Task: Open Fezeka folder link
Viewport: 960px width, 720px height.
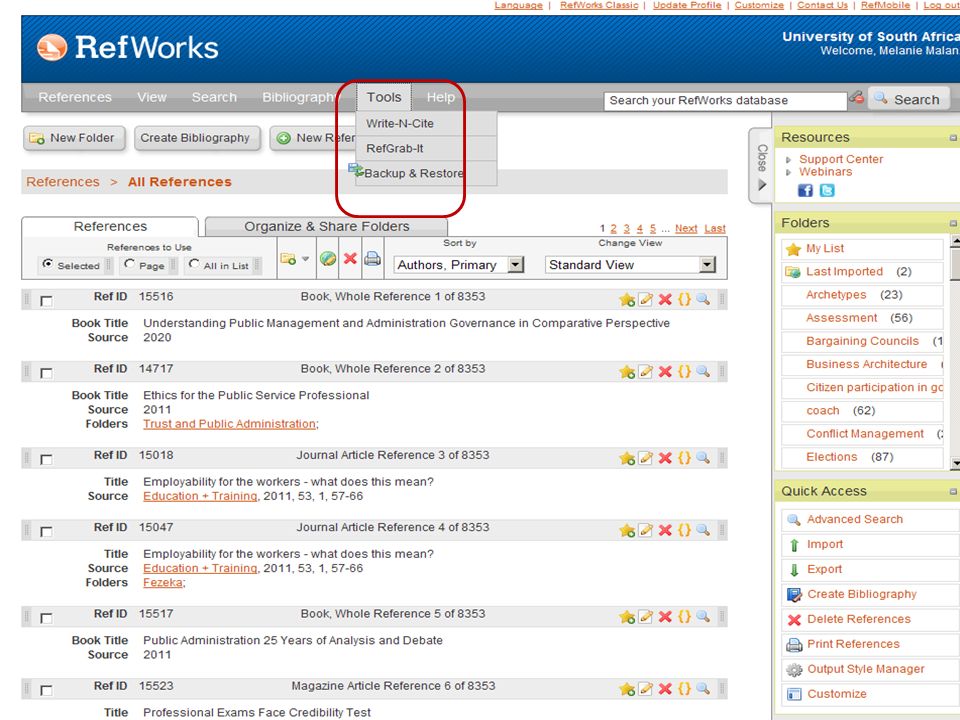Action: [x=162, y=582]
